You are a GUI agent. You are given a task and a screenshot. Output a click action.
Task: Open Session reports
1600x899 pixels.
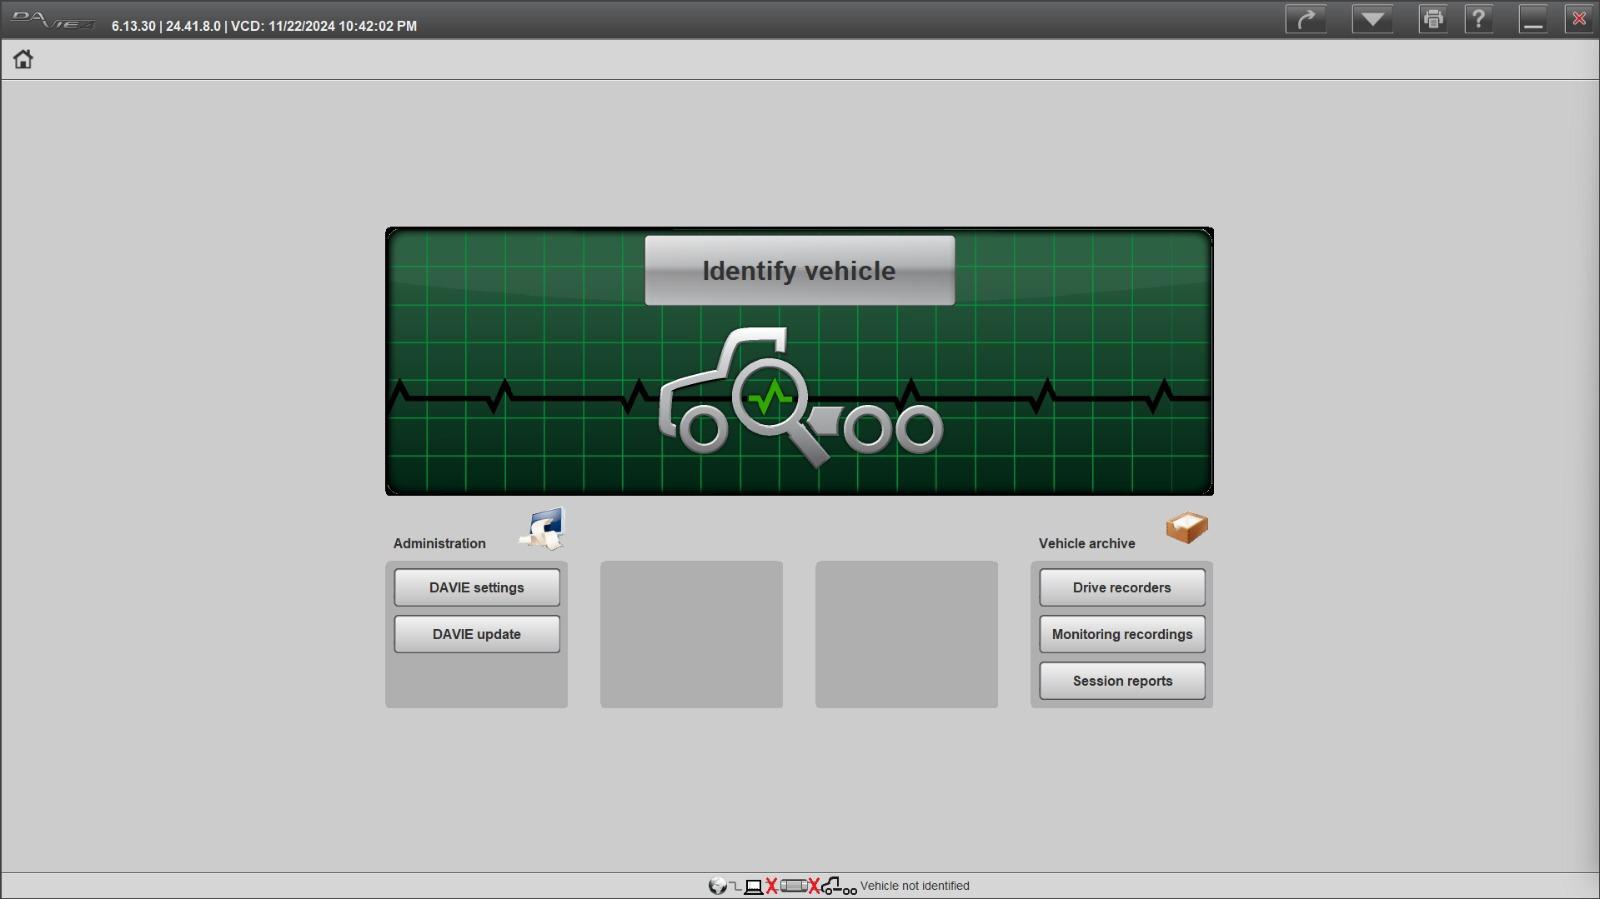click(x=1122, y=681)
